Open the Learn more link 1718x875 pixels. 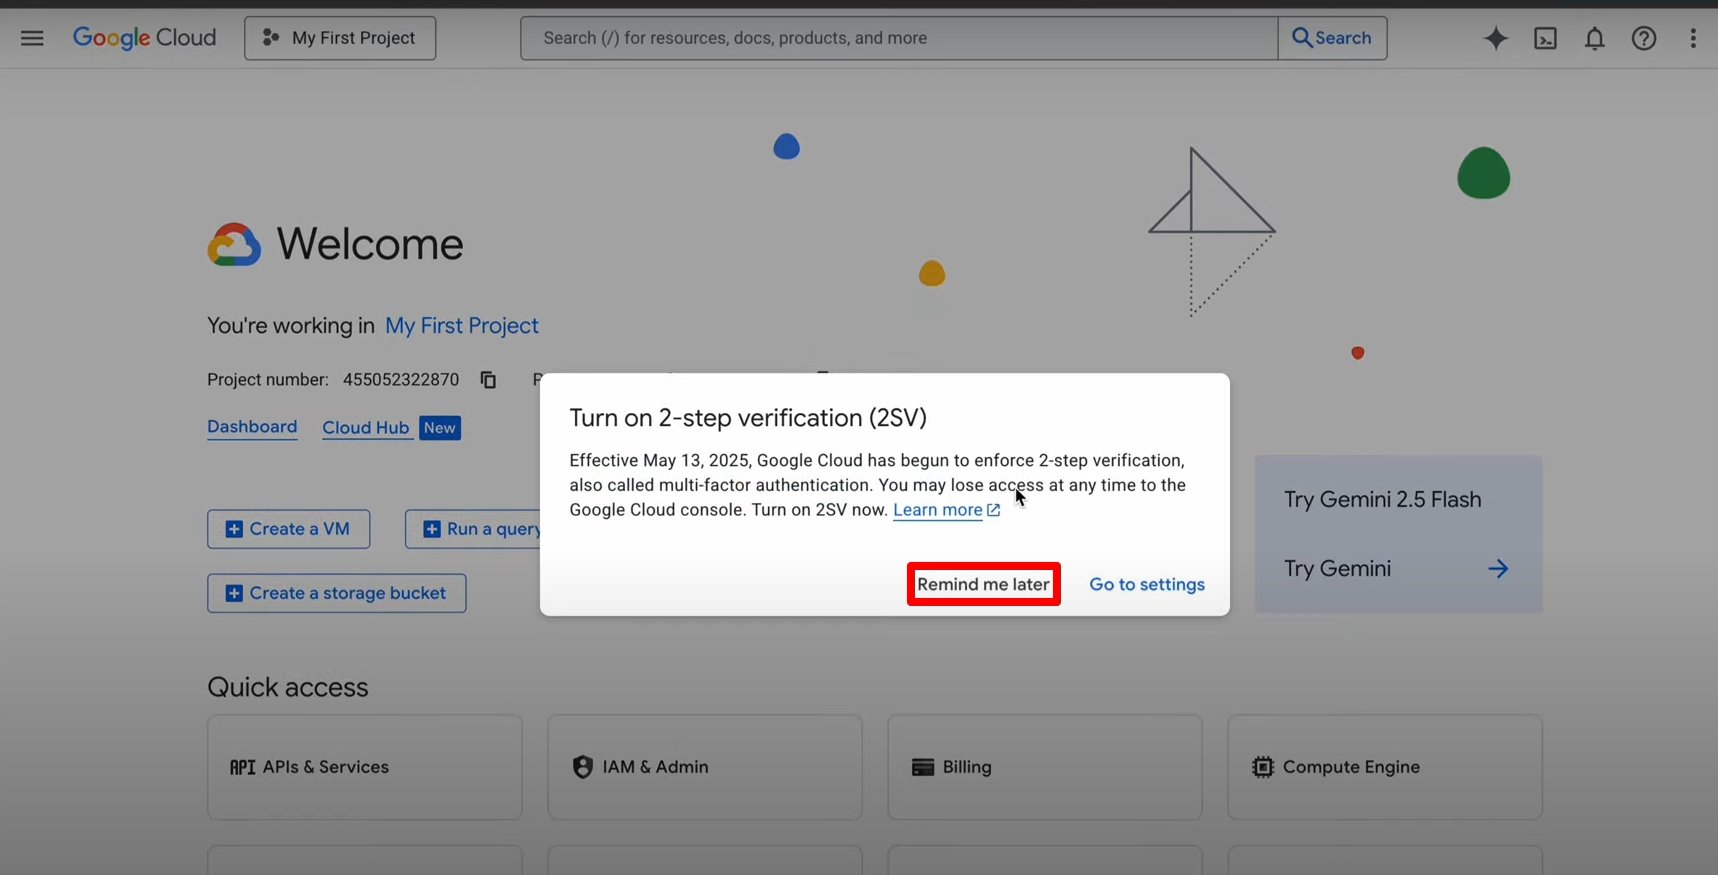coord(946,510)
